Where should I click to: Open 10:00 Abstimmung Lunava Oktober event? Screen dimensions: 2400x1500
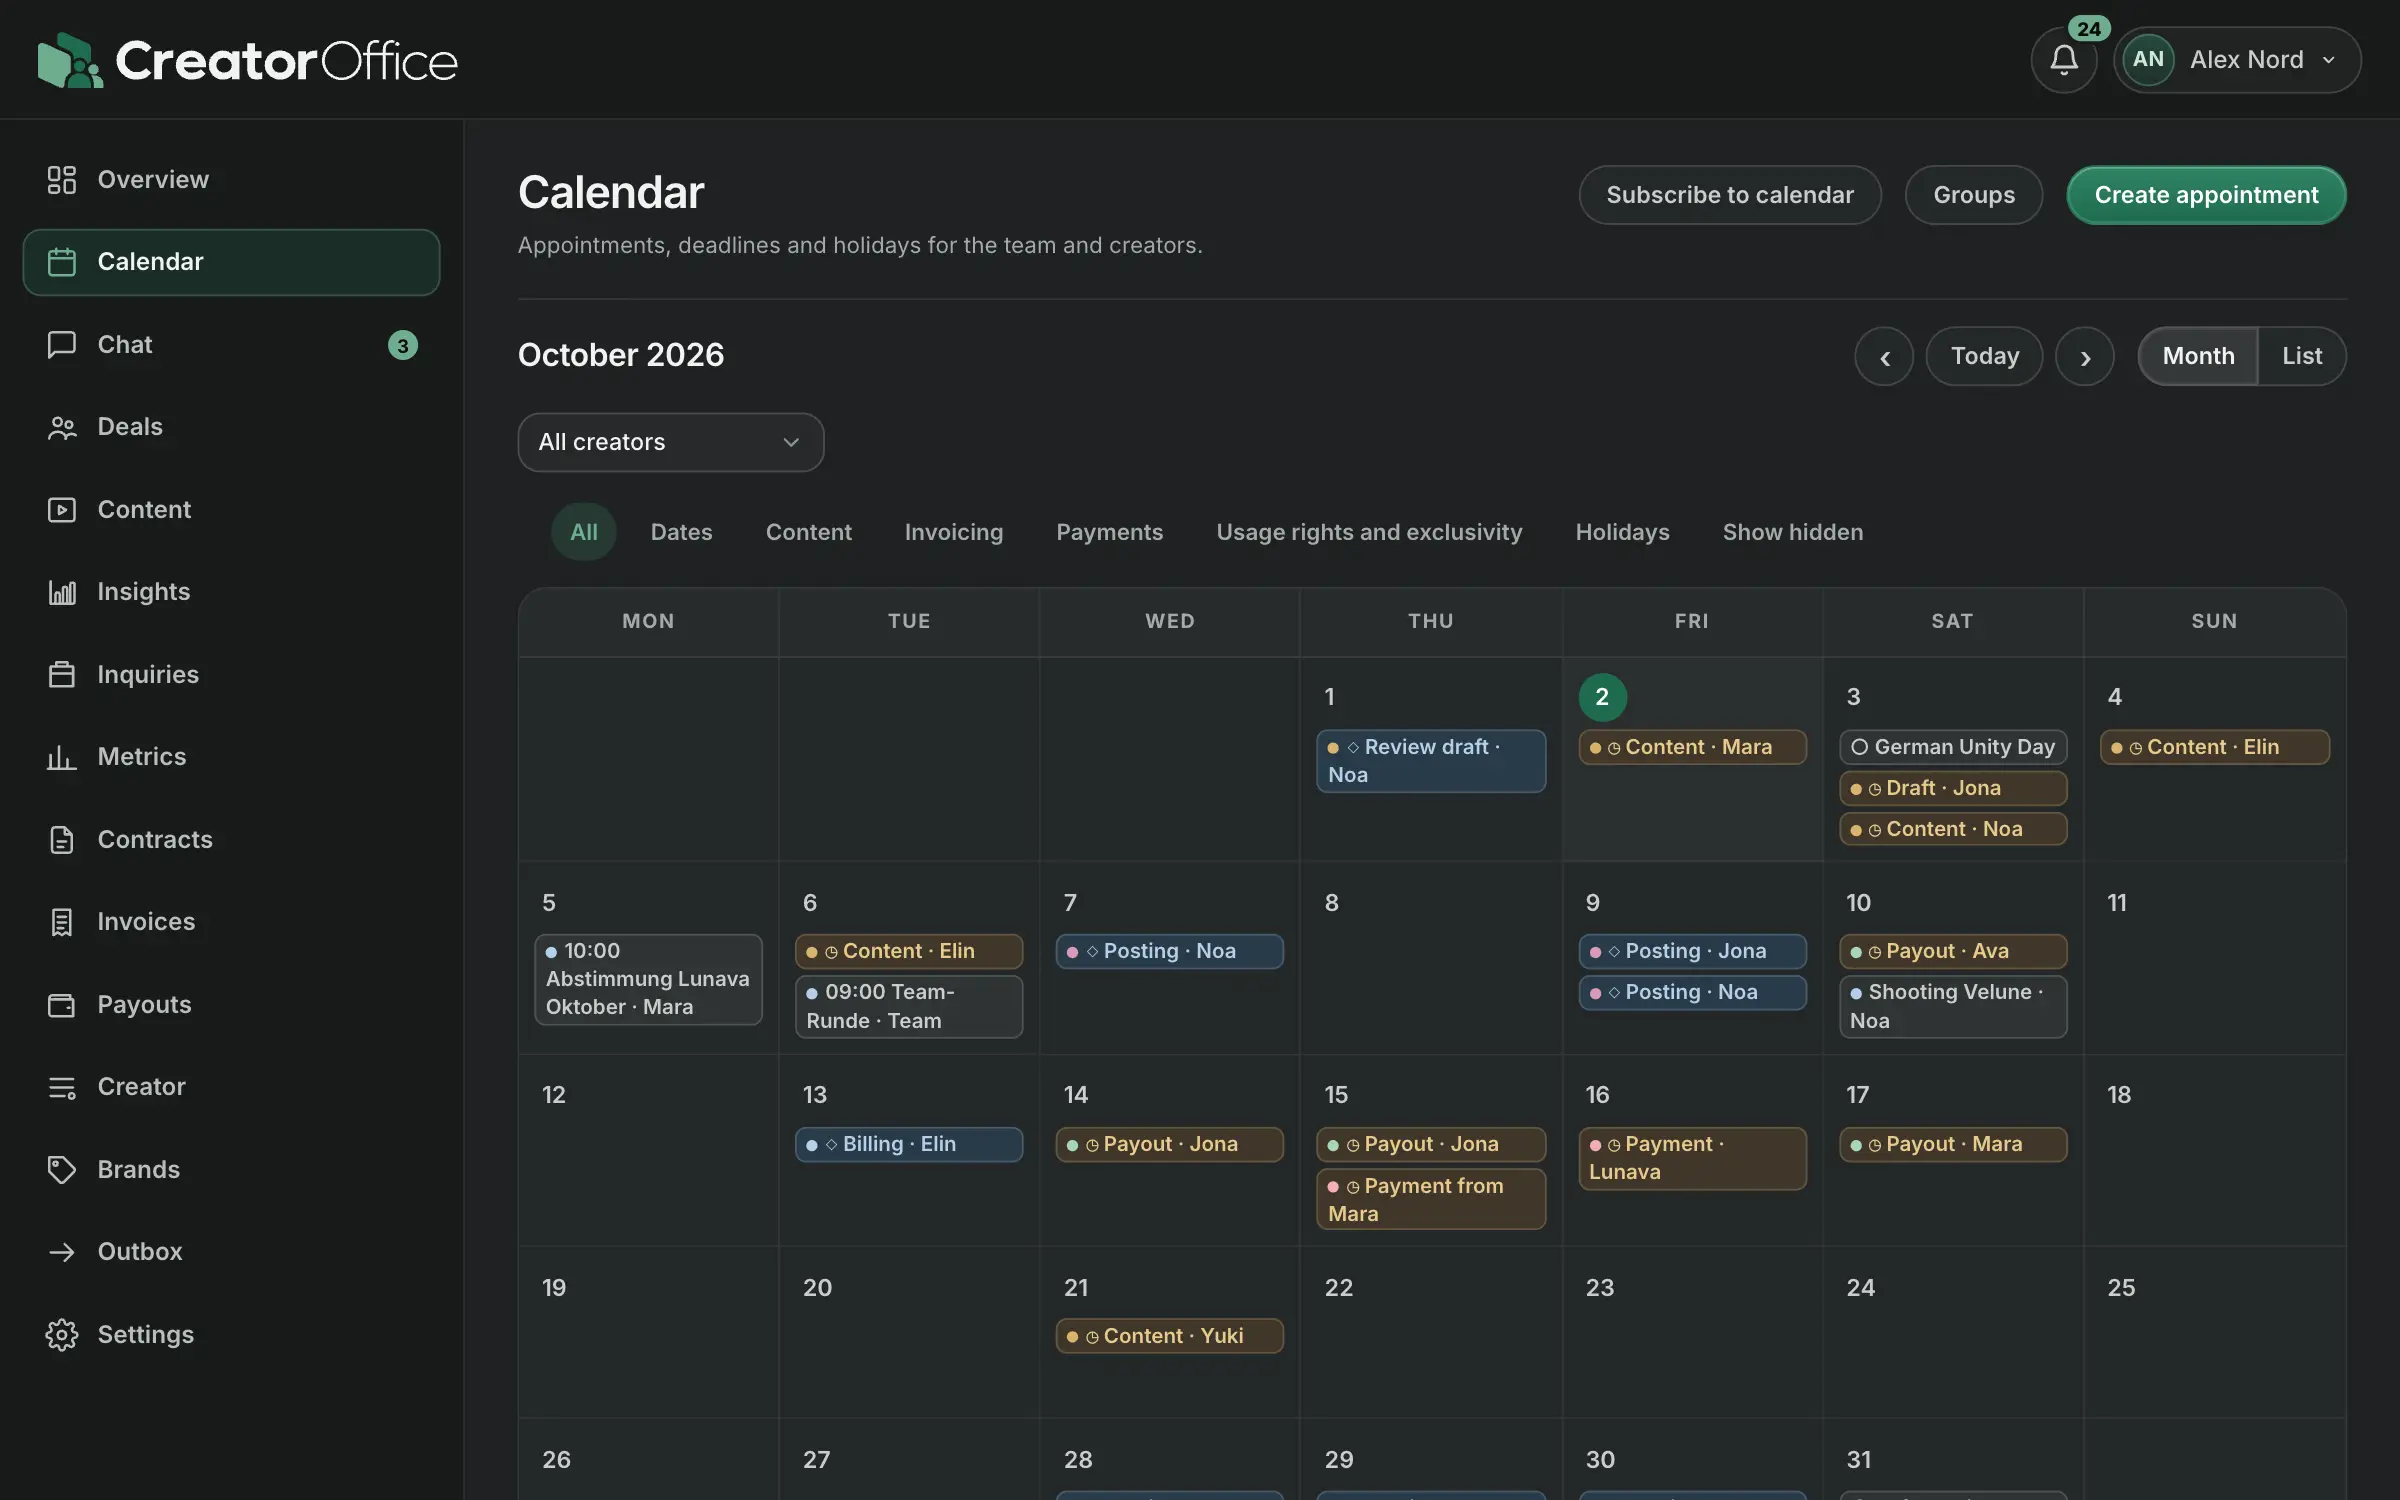pyautogui.click(x=648, y=979)
